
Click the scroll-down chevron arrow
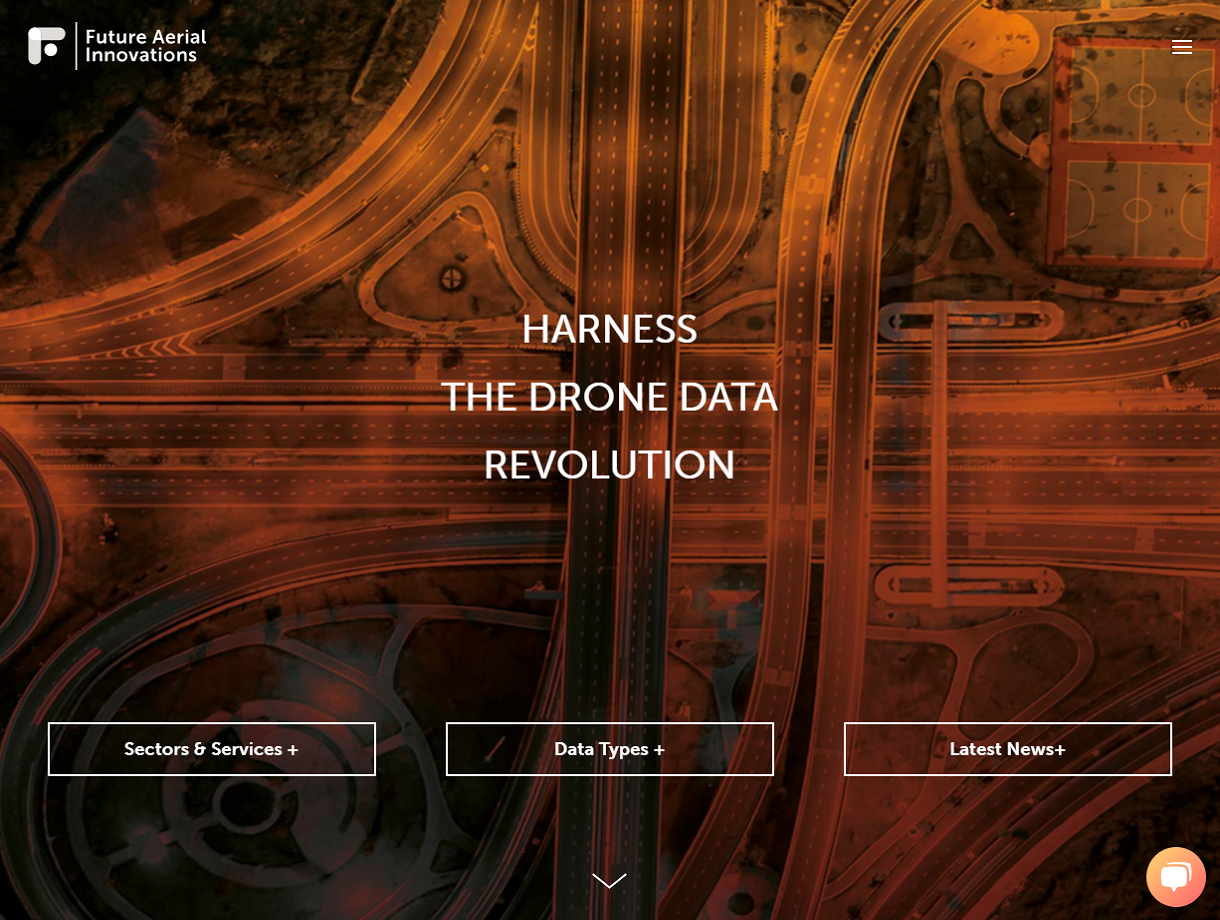coord(609,880)
